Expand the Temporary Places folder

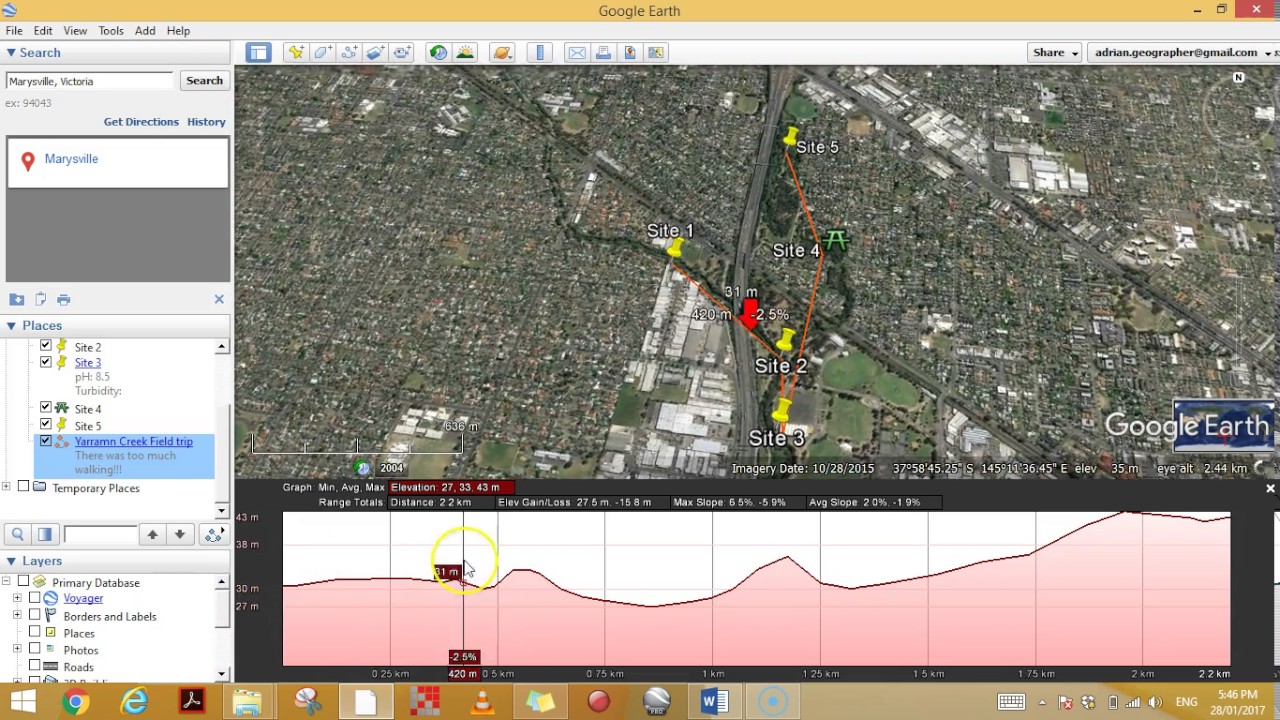point(7,487)
